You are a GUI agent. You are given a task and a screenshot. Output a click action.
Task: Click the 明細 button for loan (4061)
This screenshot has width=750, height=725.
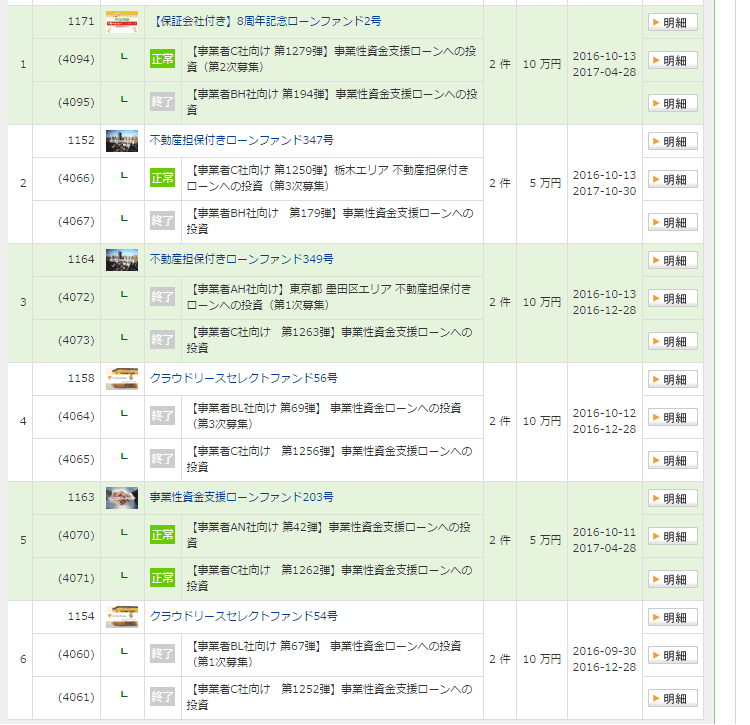[x=672, y=698]
